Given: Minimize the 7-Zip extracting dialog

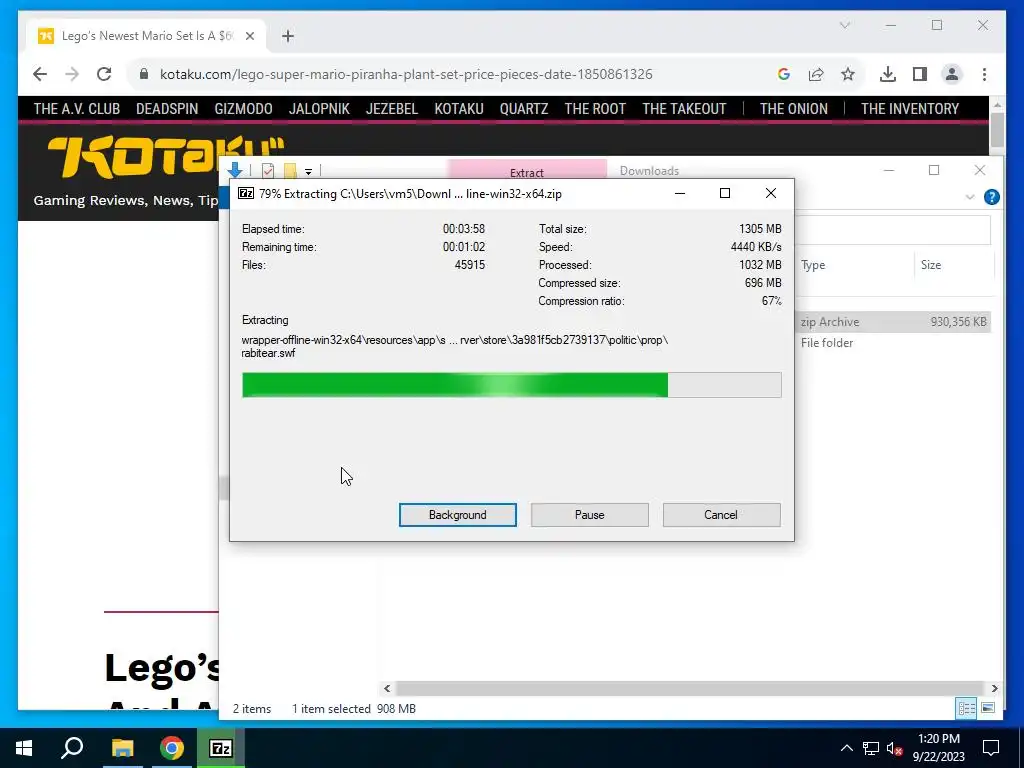Looking at the screenshot, I should point(680,193).
